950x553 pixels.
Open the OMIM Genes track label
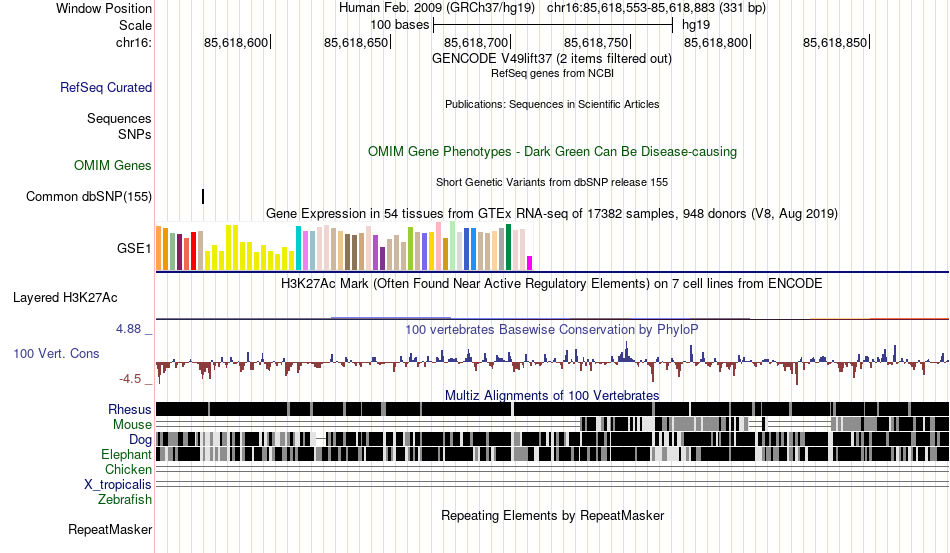click(x=112, y=165)
